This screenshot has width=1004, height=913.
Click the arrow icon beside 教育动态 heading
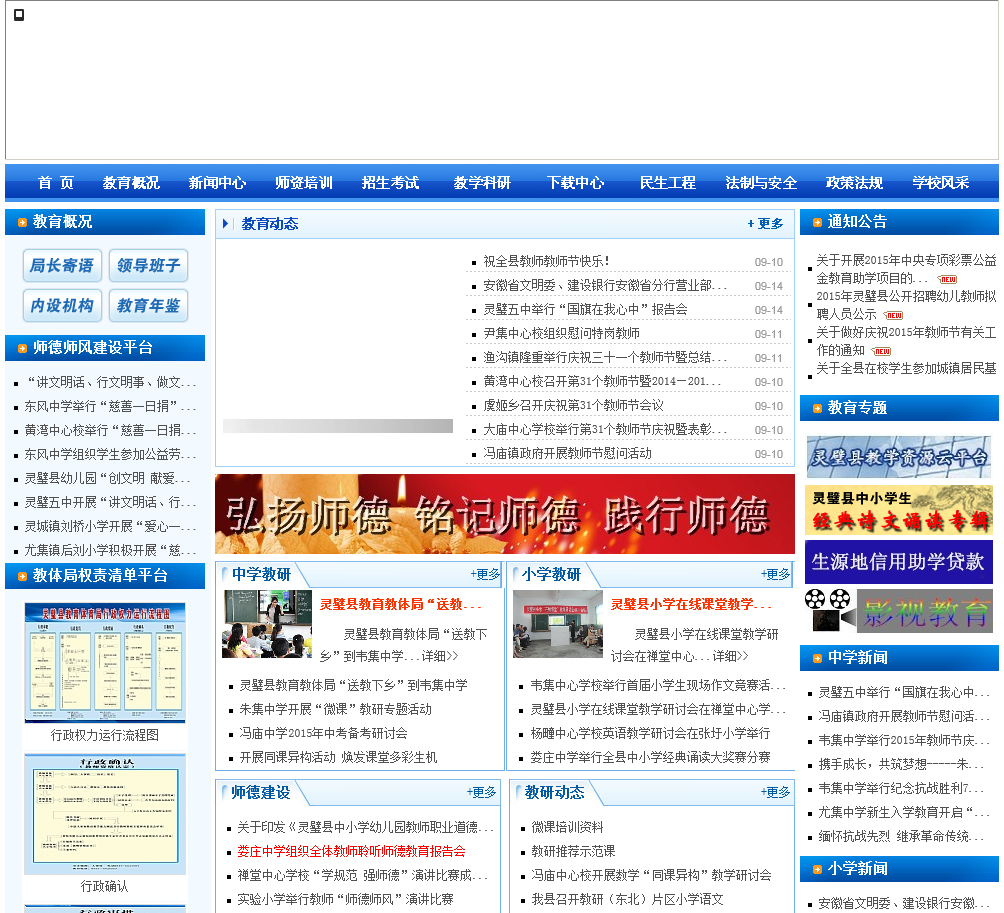(225, 223)
